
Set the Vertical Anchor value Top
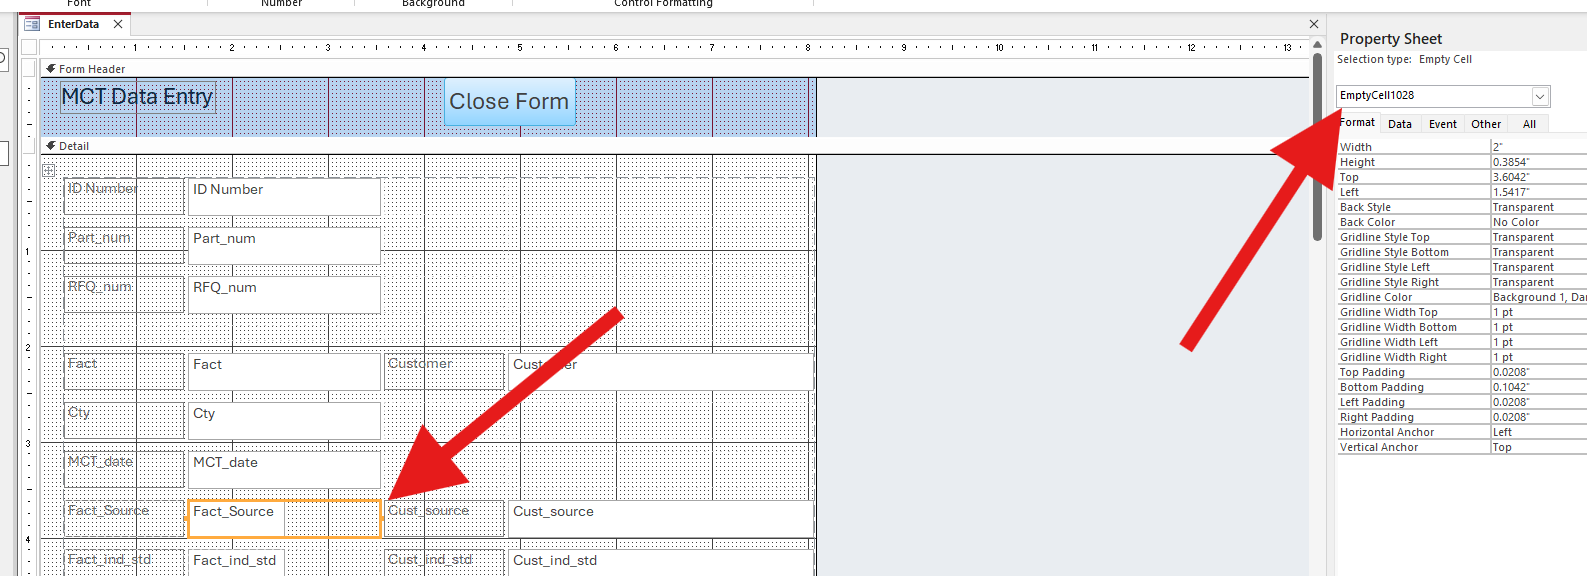1538,447
